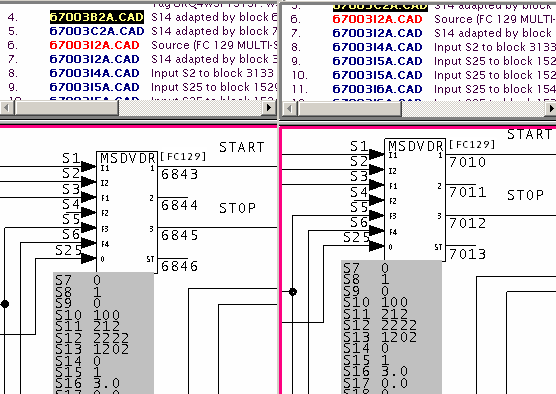Click red 67003I2A.CAD source entry in left list
The width and height of the screenshot is (556, 394).
tap(94, 45)
